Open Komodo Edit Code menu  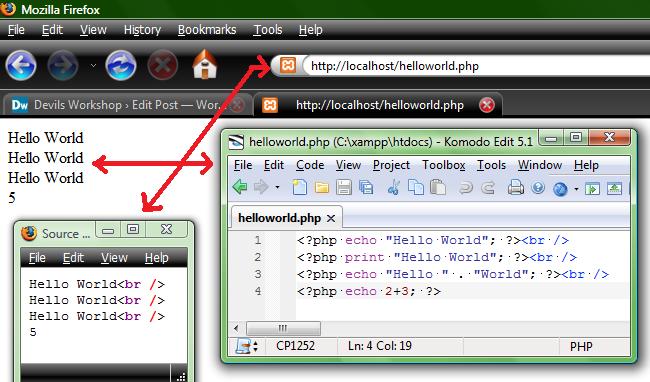click(x=310, y=165)
